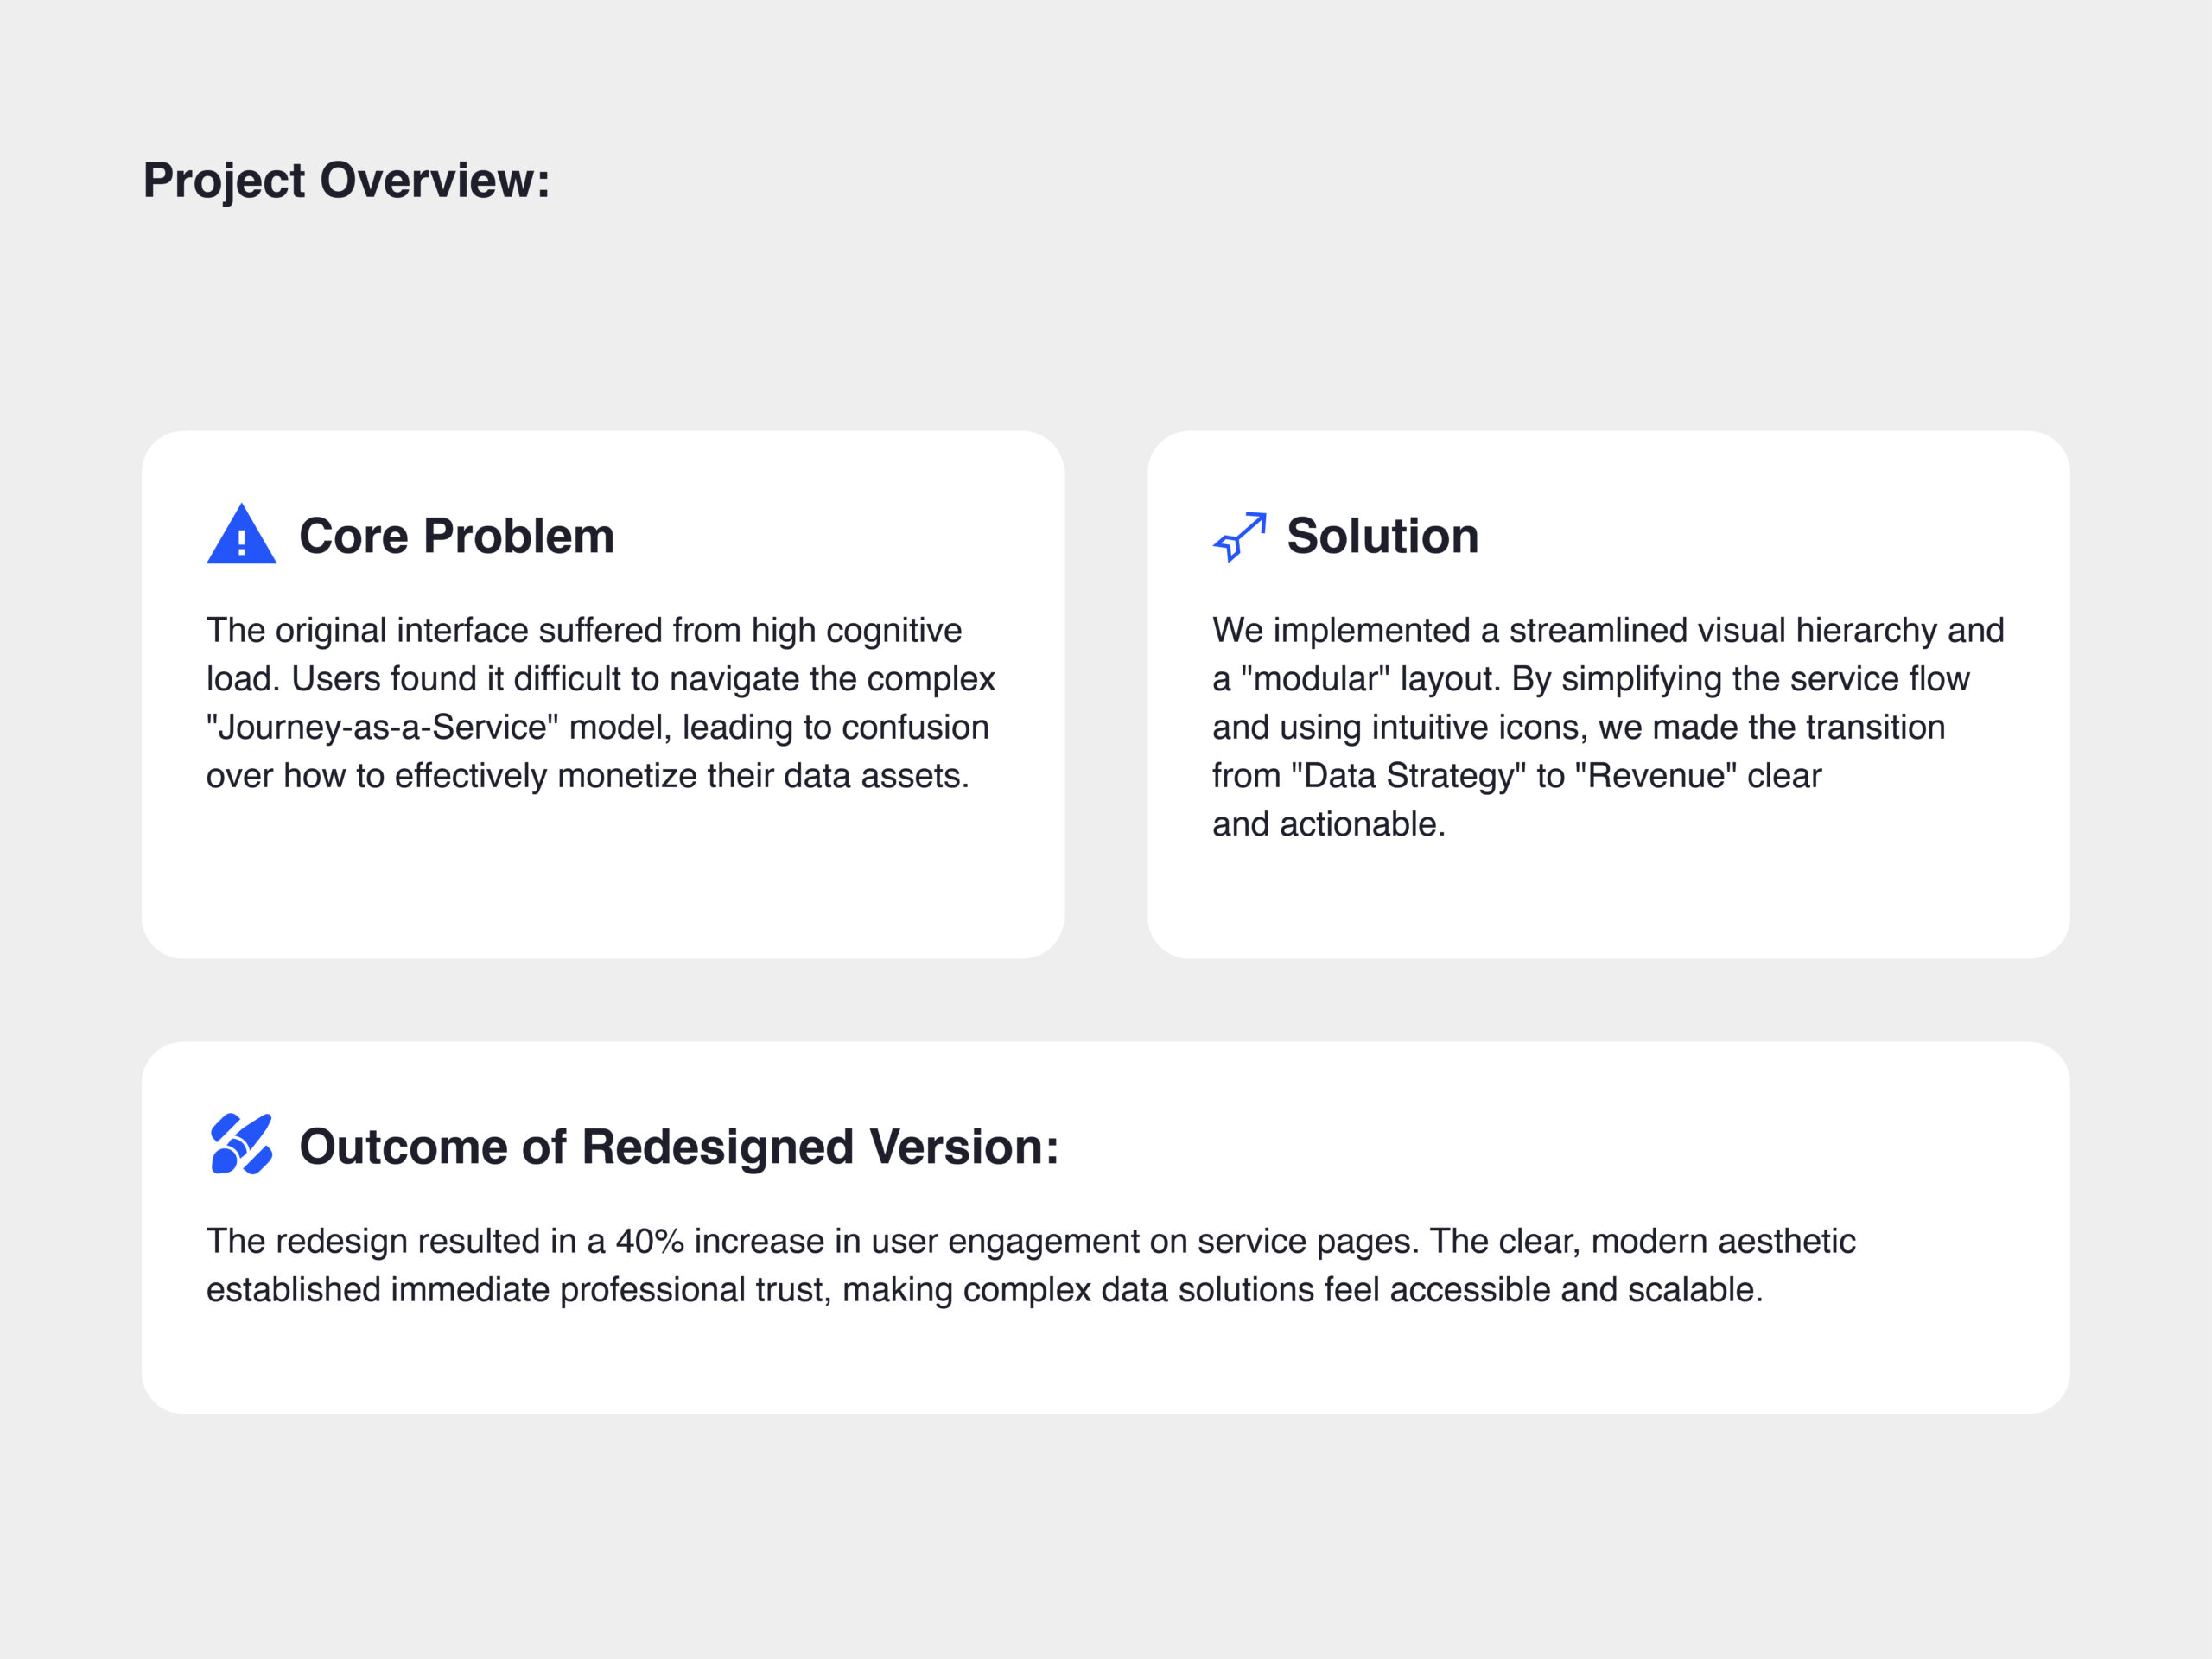The image size is (2212, 1659).
Task: Click the blue rocket icon beside Outcome heading
Action: 241,1144
